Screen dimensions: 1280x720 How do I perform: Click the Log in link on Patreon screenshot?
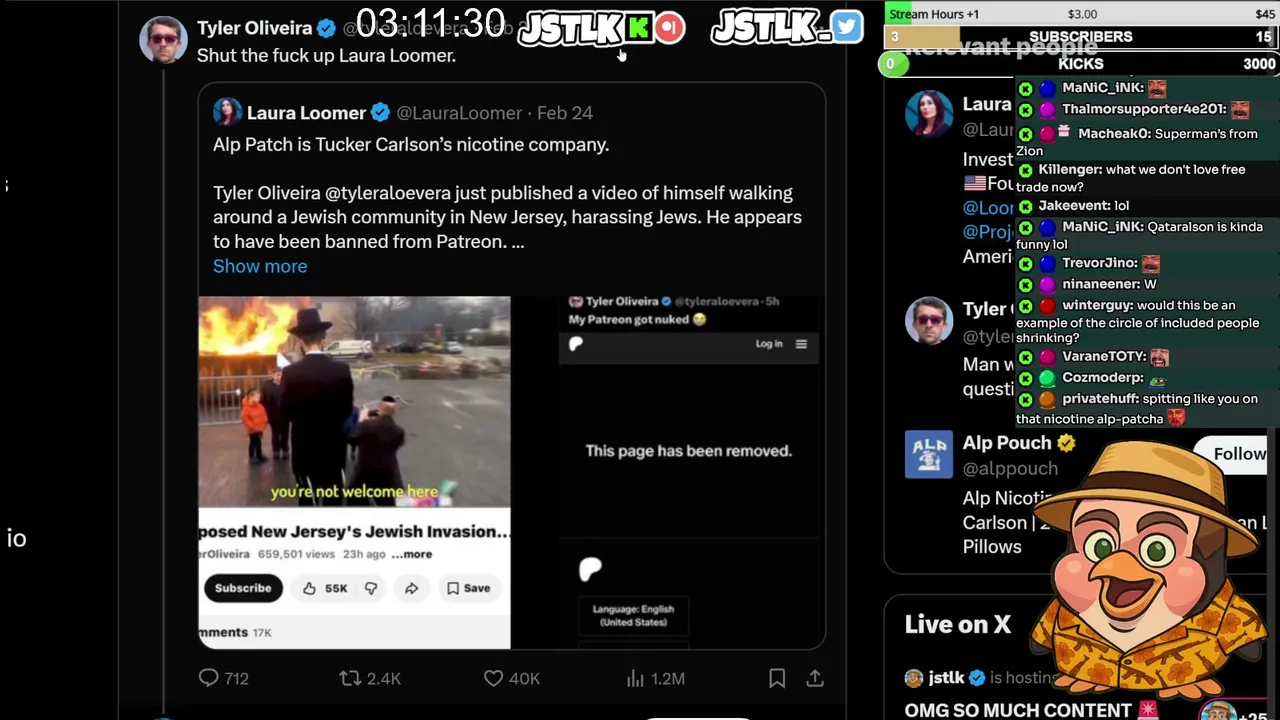(x=769, y=344)
